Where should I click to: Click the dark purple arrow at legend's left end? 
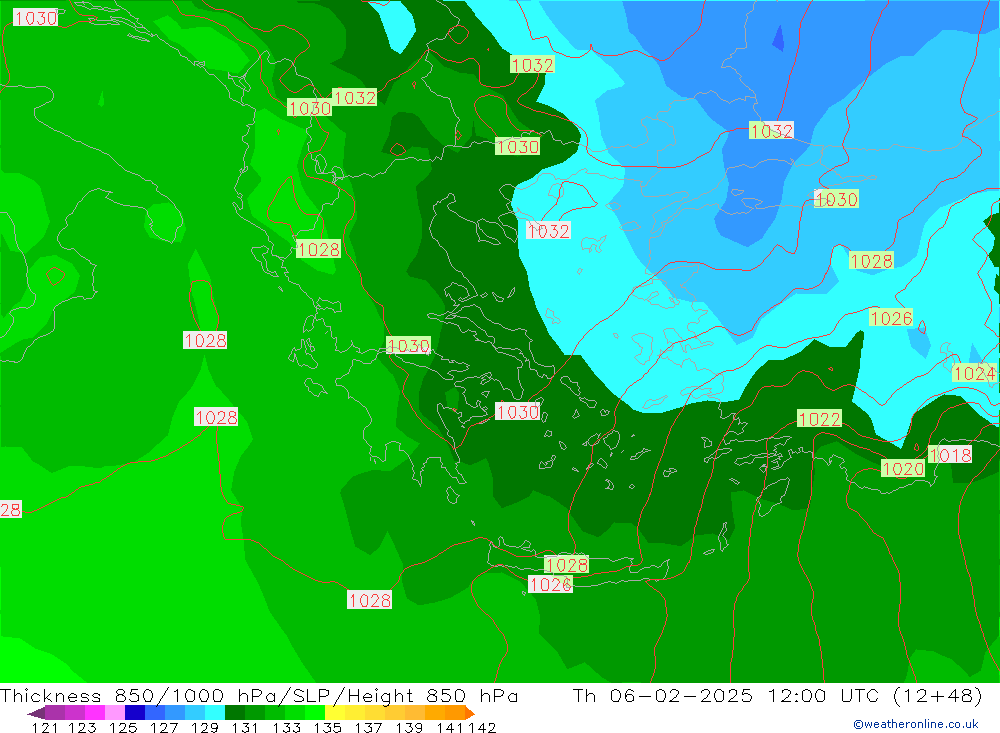coord(36,713)
